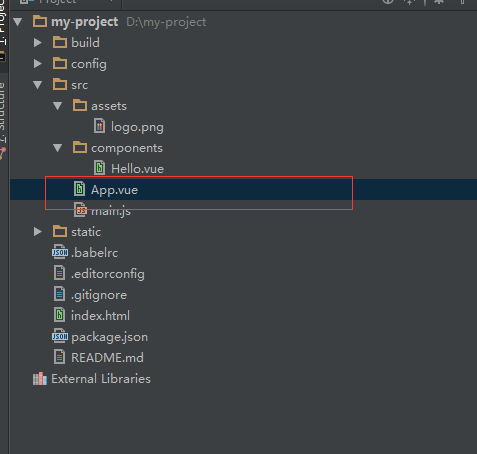Select the assets folder name
The width and height of the screenshot is (477, 454).
coord(109,106)
